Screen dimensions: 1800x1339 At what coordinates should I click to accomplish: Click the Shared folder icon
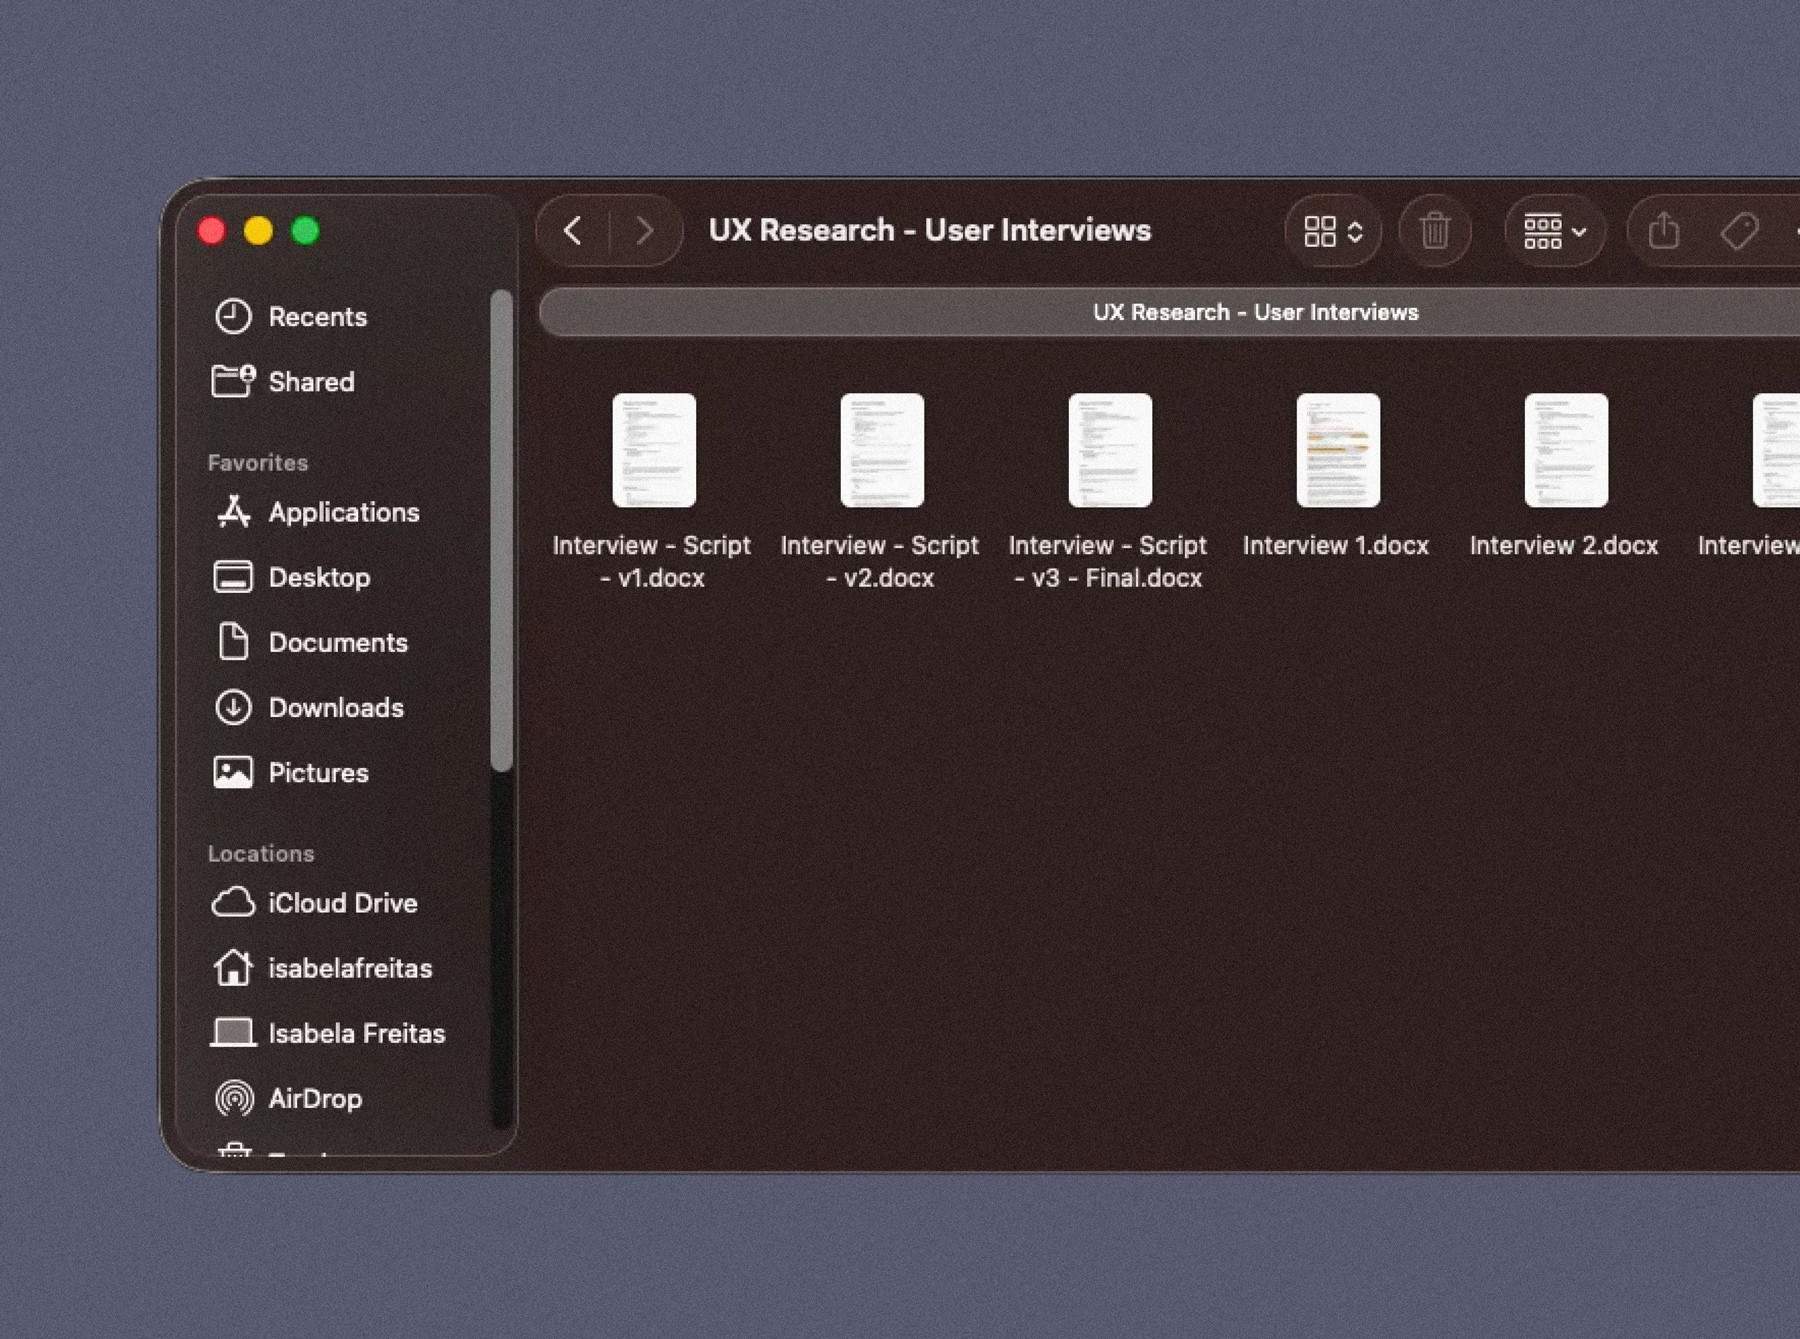[x=233, y=381]
